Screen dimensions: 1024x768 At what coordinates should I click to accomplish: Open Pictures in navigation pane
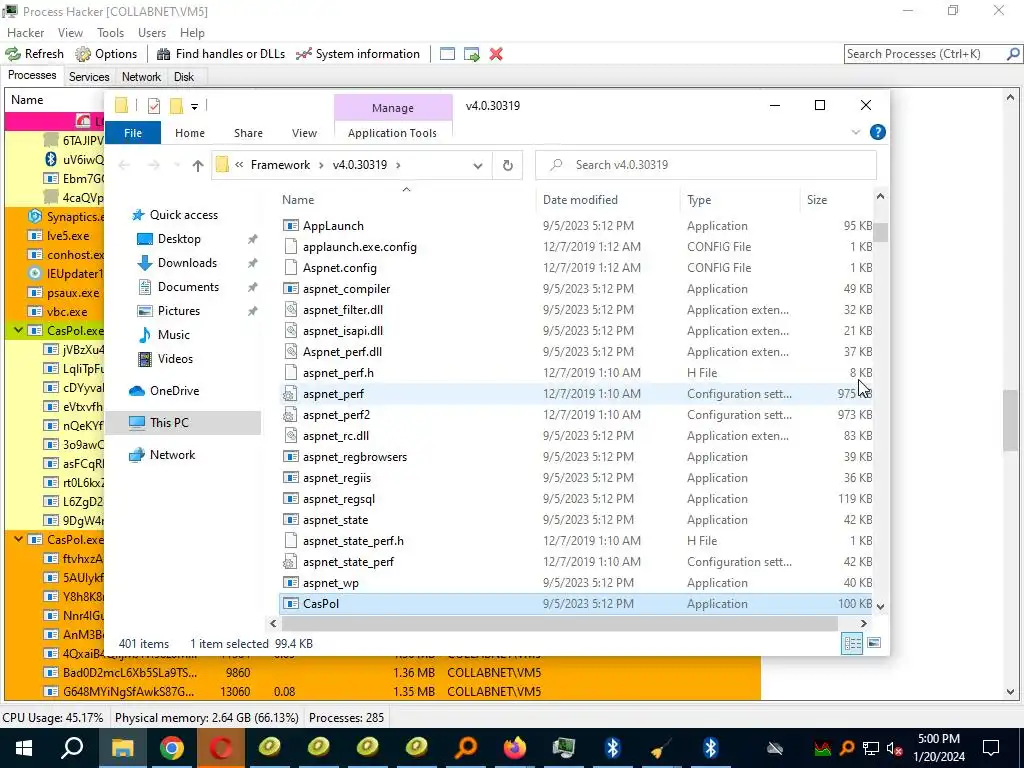tap(178, 311)
